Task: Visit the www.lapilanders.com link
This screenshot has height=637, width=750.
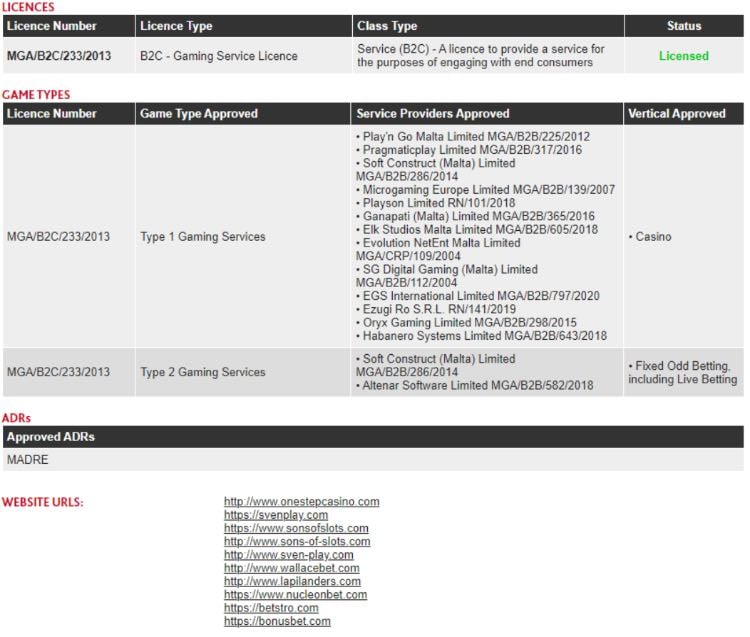Action: [x=292, y=582]
